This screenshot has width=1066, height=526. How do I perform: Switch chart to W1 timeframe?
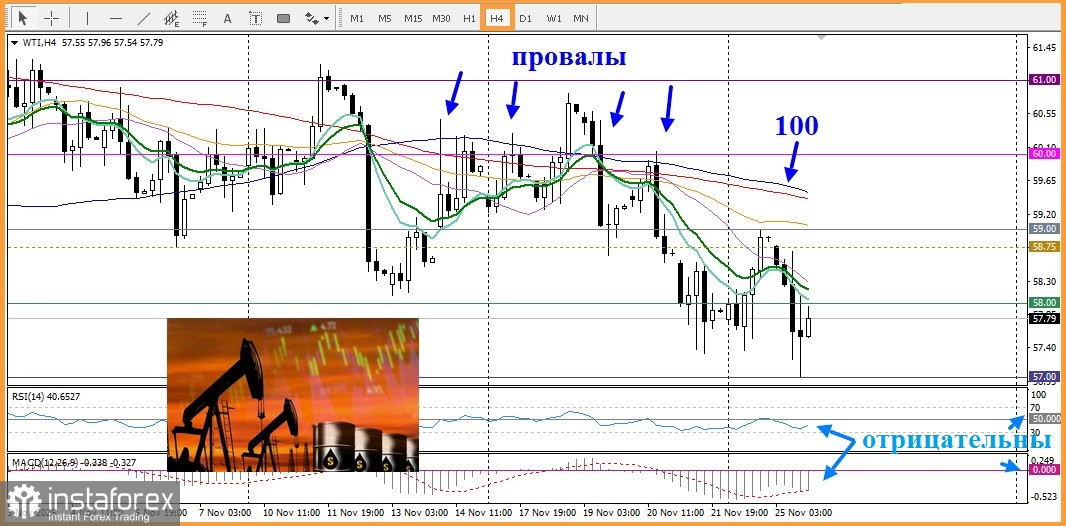tap(554, 18)
